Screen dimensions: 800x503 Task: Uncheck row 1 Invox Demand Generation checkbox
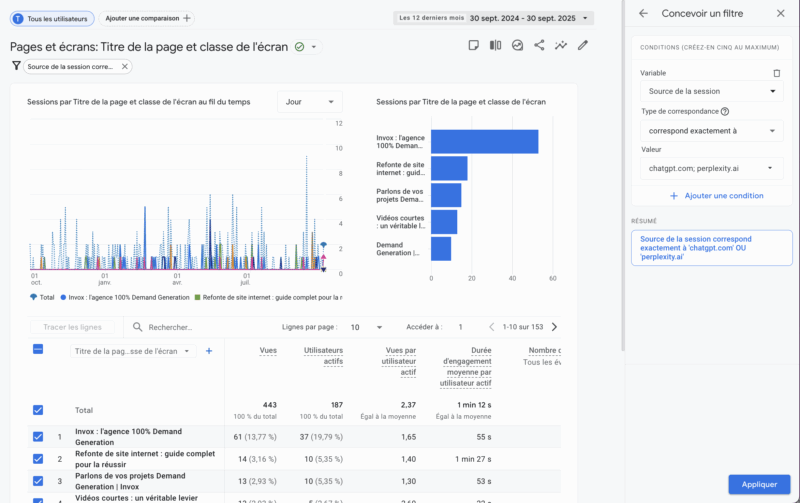point(38,437)
